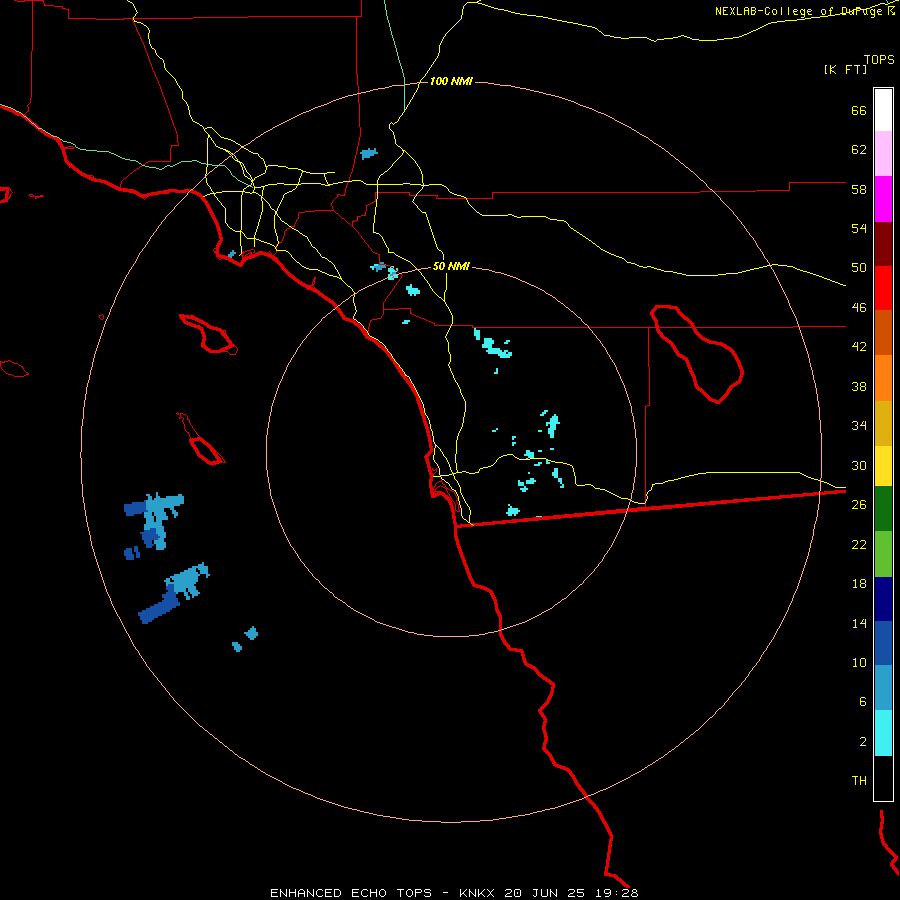Select the KNKX station identifier in the title
This screenshot has height=900, width=900.
[x=479, y=893]
